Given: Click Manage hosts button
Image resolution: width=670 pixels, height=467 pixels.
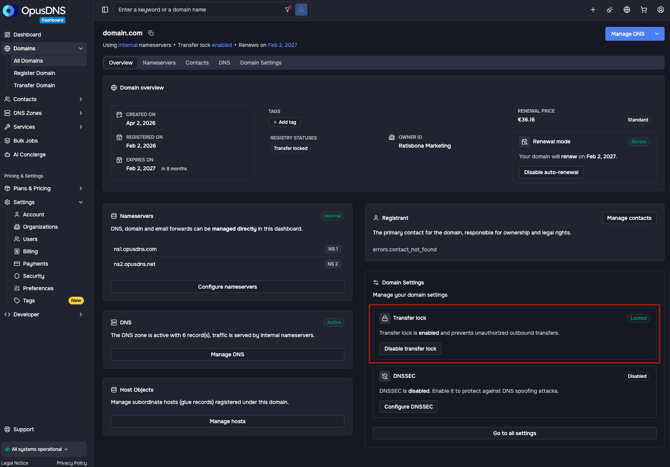Looking at the screenshot, I should [227, 421].
